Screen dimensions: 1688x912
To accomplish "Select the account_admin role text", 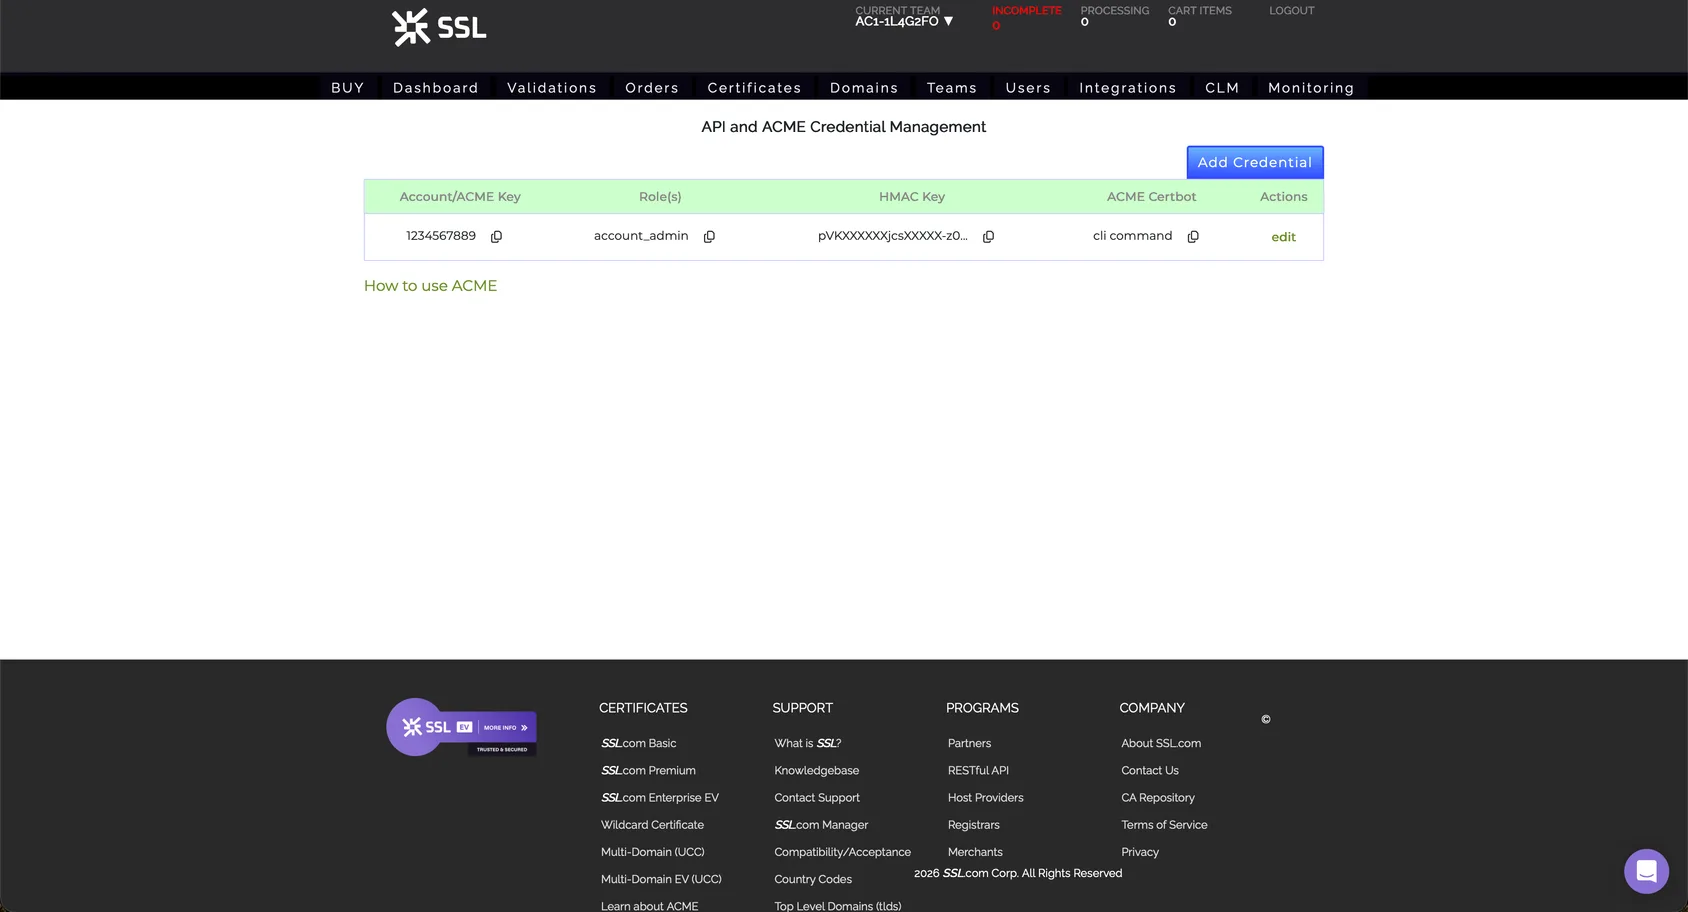I will [641, 236].
